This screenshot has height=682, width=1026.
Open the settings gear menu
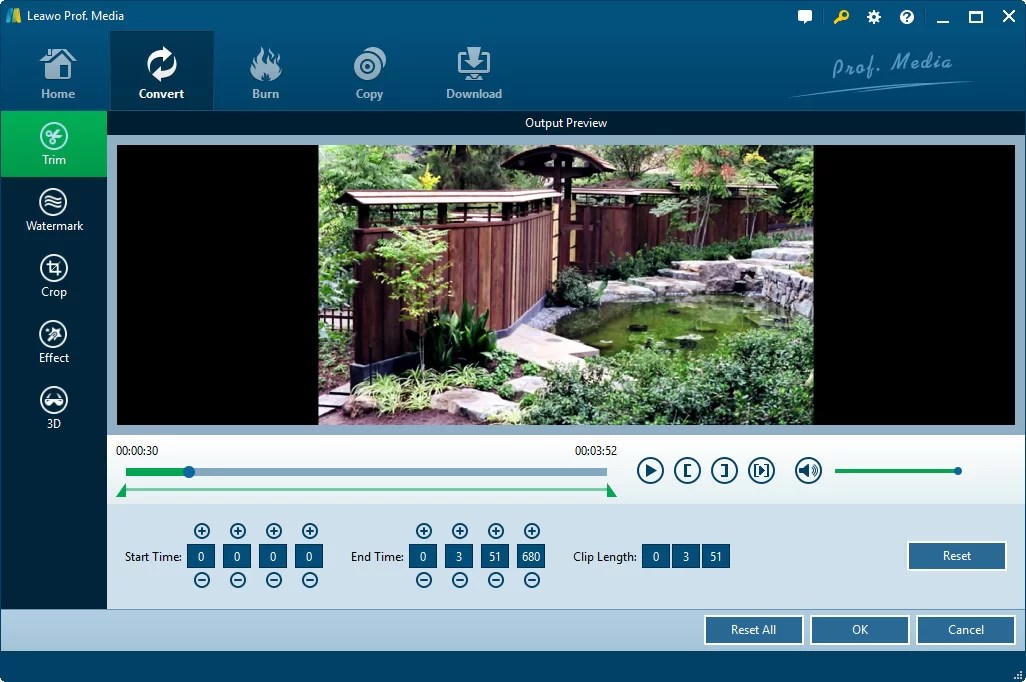tap(873, 16)
